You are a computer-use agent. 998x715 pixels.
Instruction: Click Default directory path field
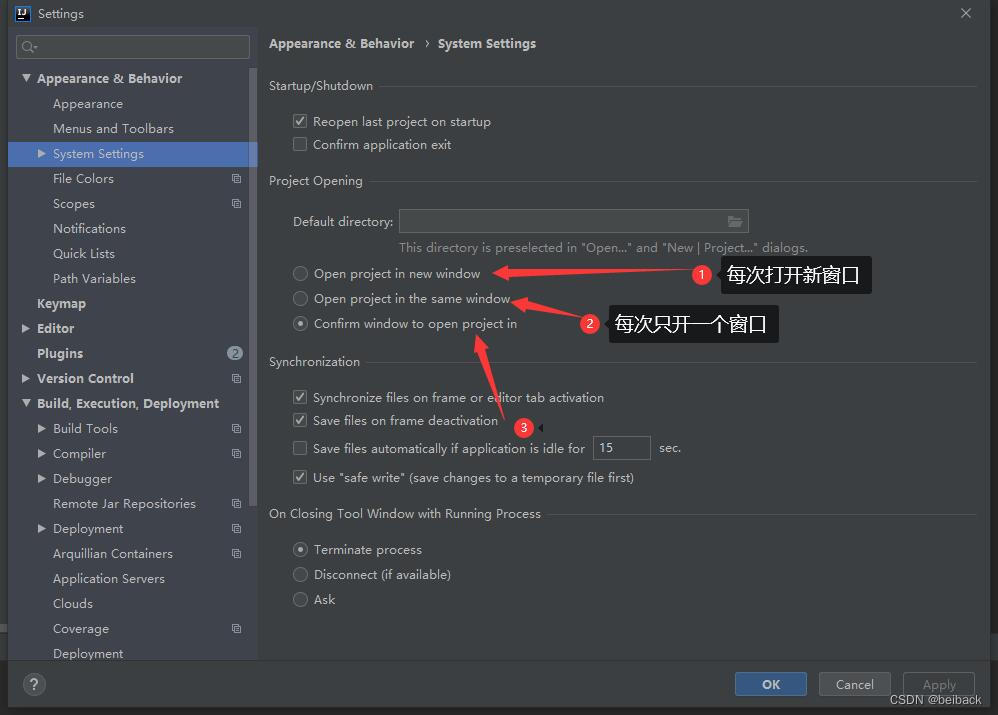point(573,222)
